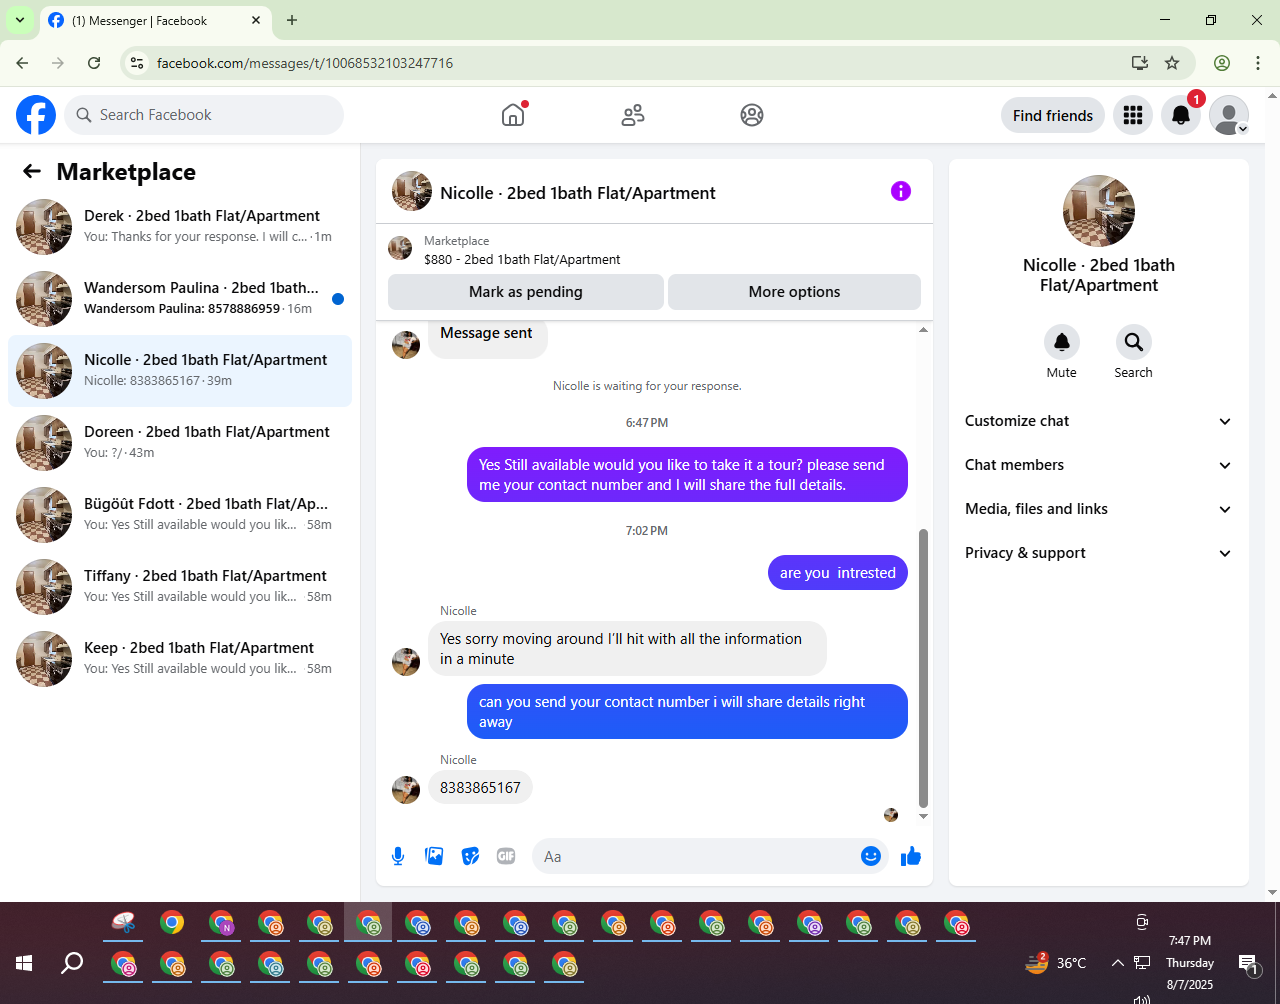
Task: Open a new browser tab
Action: click(x=292, y=20)
